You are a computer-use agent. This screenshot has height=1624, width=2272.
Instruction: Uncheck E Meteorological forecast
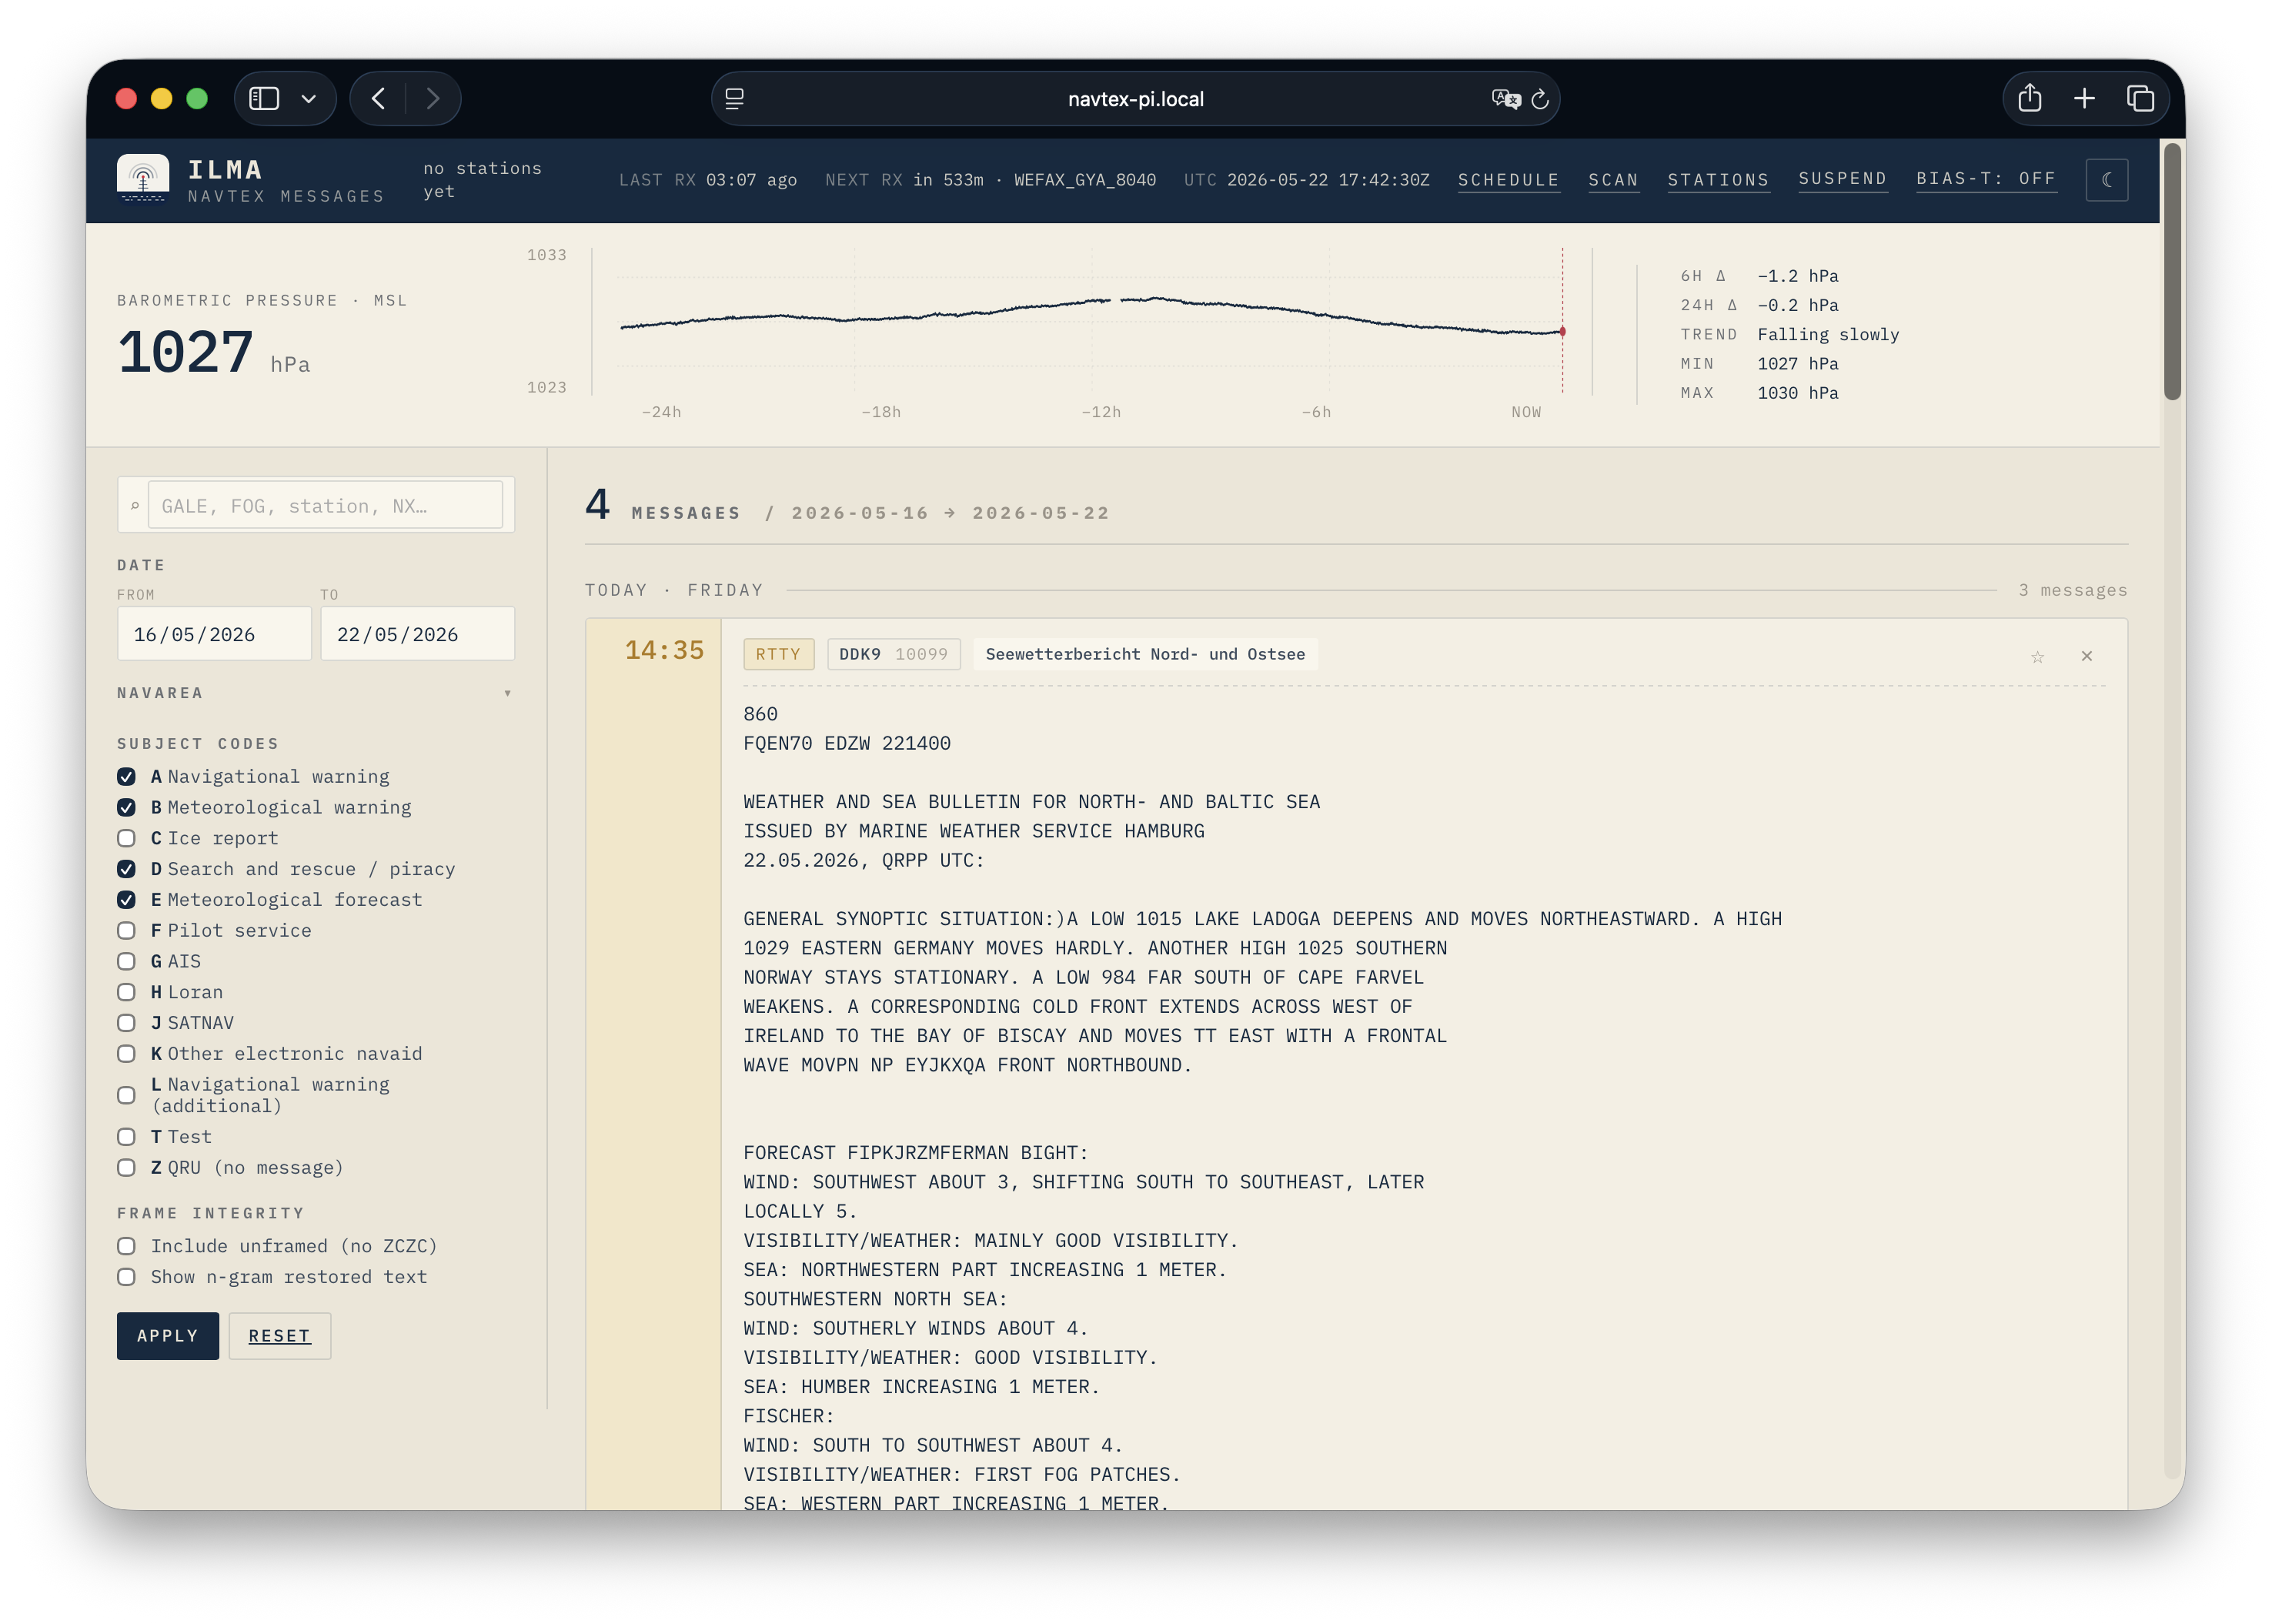pos(126,900)
